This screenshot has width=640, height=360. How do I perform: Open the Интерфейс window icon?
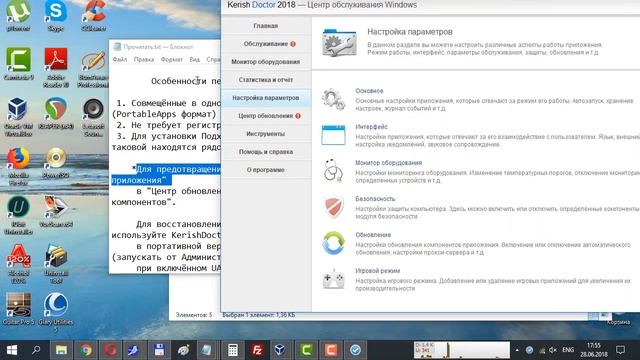point(333,135)
